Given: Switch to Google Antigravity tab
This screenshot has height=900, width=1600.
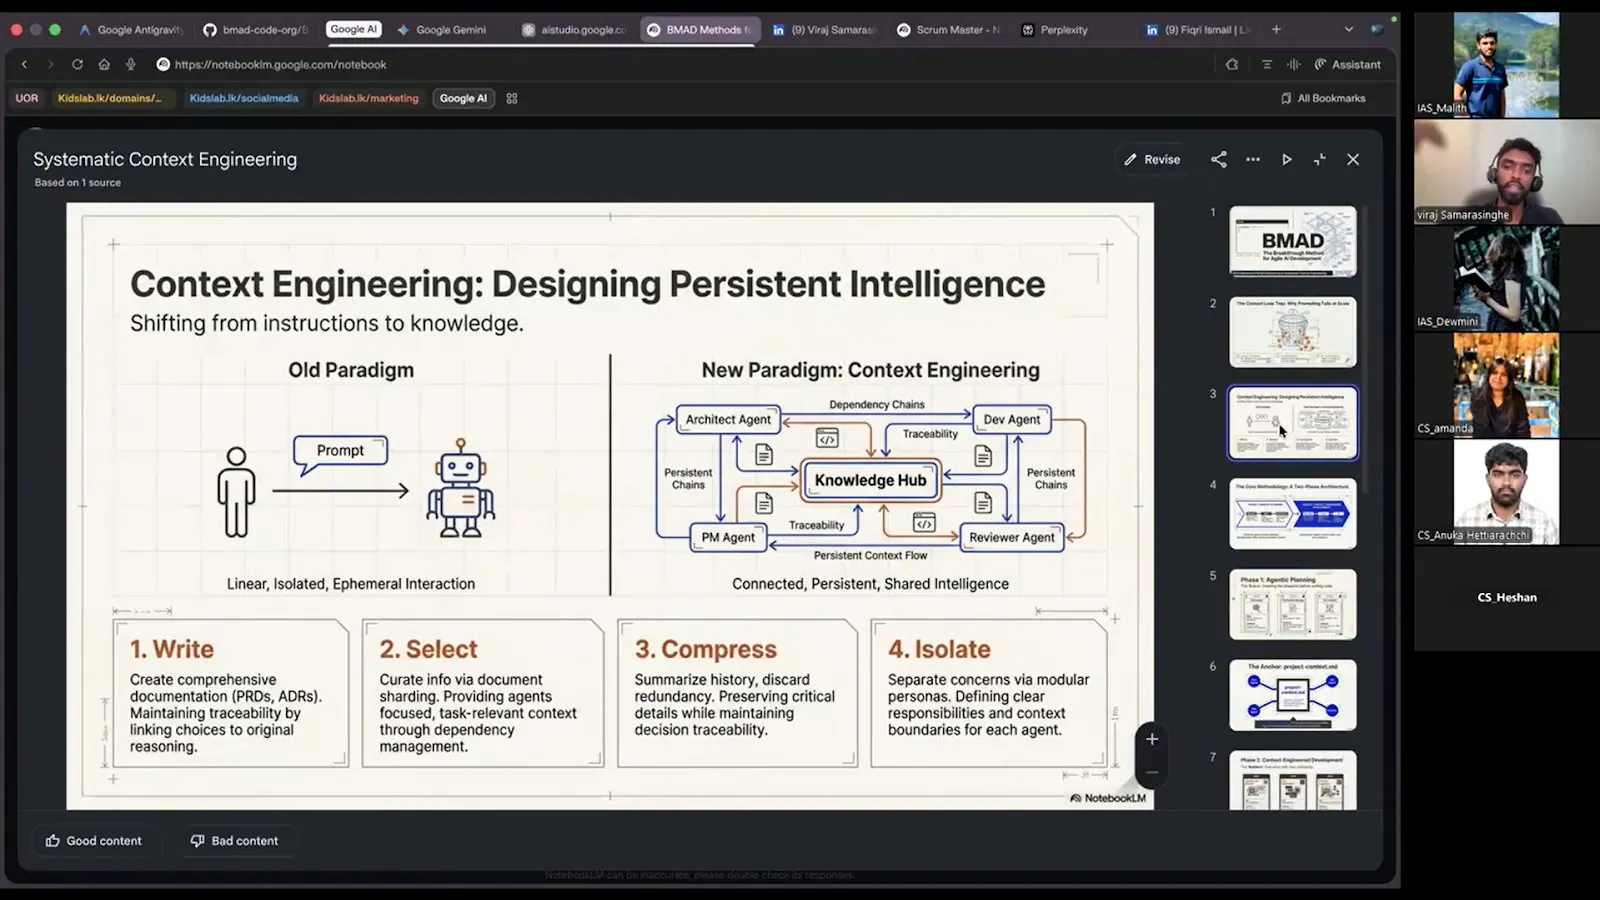Looking at the screenshot, I should pos(130,30).
